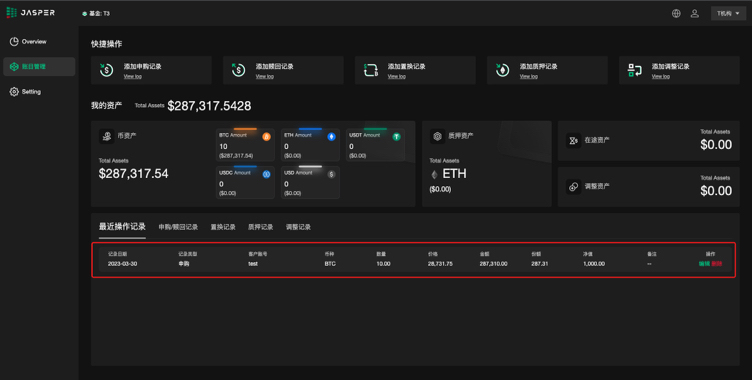Open Overview in the sidebar
This screenshot has width=752, height=380.
34,42
